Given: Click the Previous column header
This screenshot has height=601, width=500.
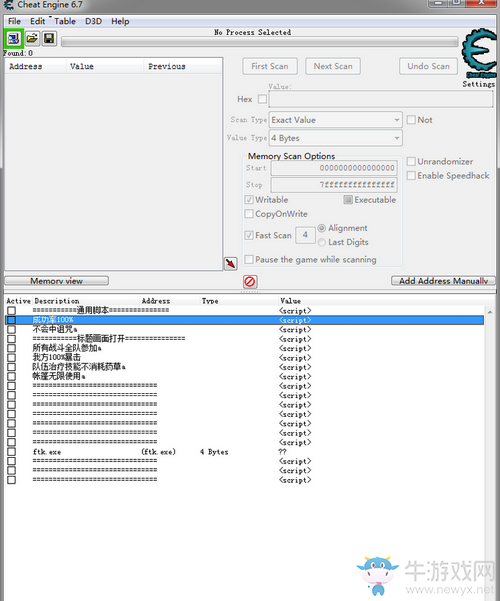Looking at the screenshot, I should (x=183, y=66).
